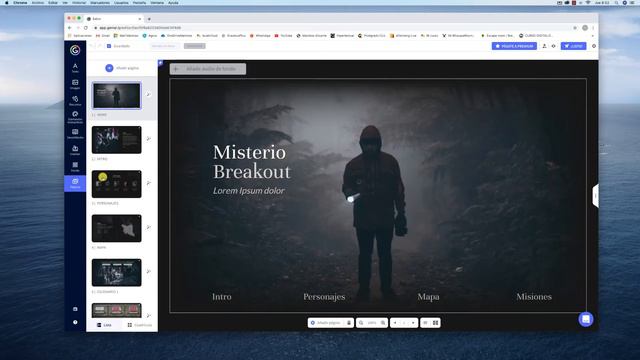Image resolution: width=640 pixels, height=360 pixels.
Task: Open a new Chrome tab
Action: (149, 19)
